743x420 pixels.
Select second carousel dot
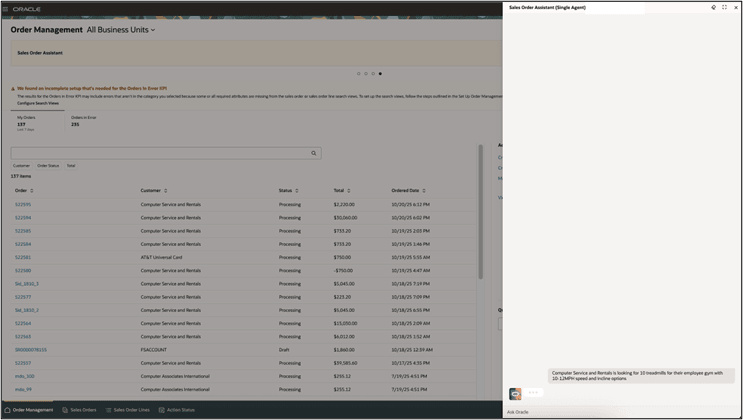[x=366, y=73]
